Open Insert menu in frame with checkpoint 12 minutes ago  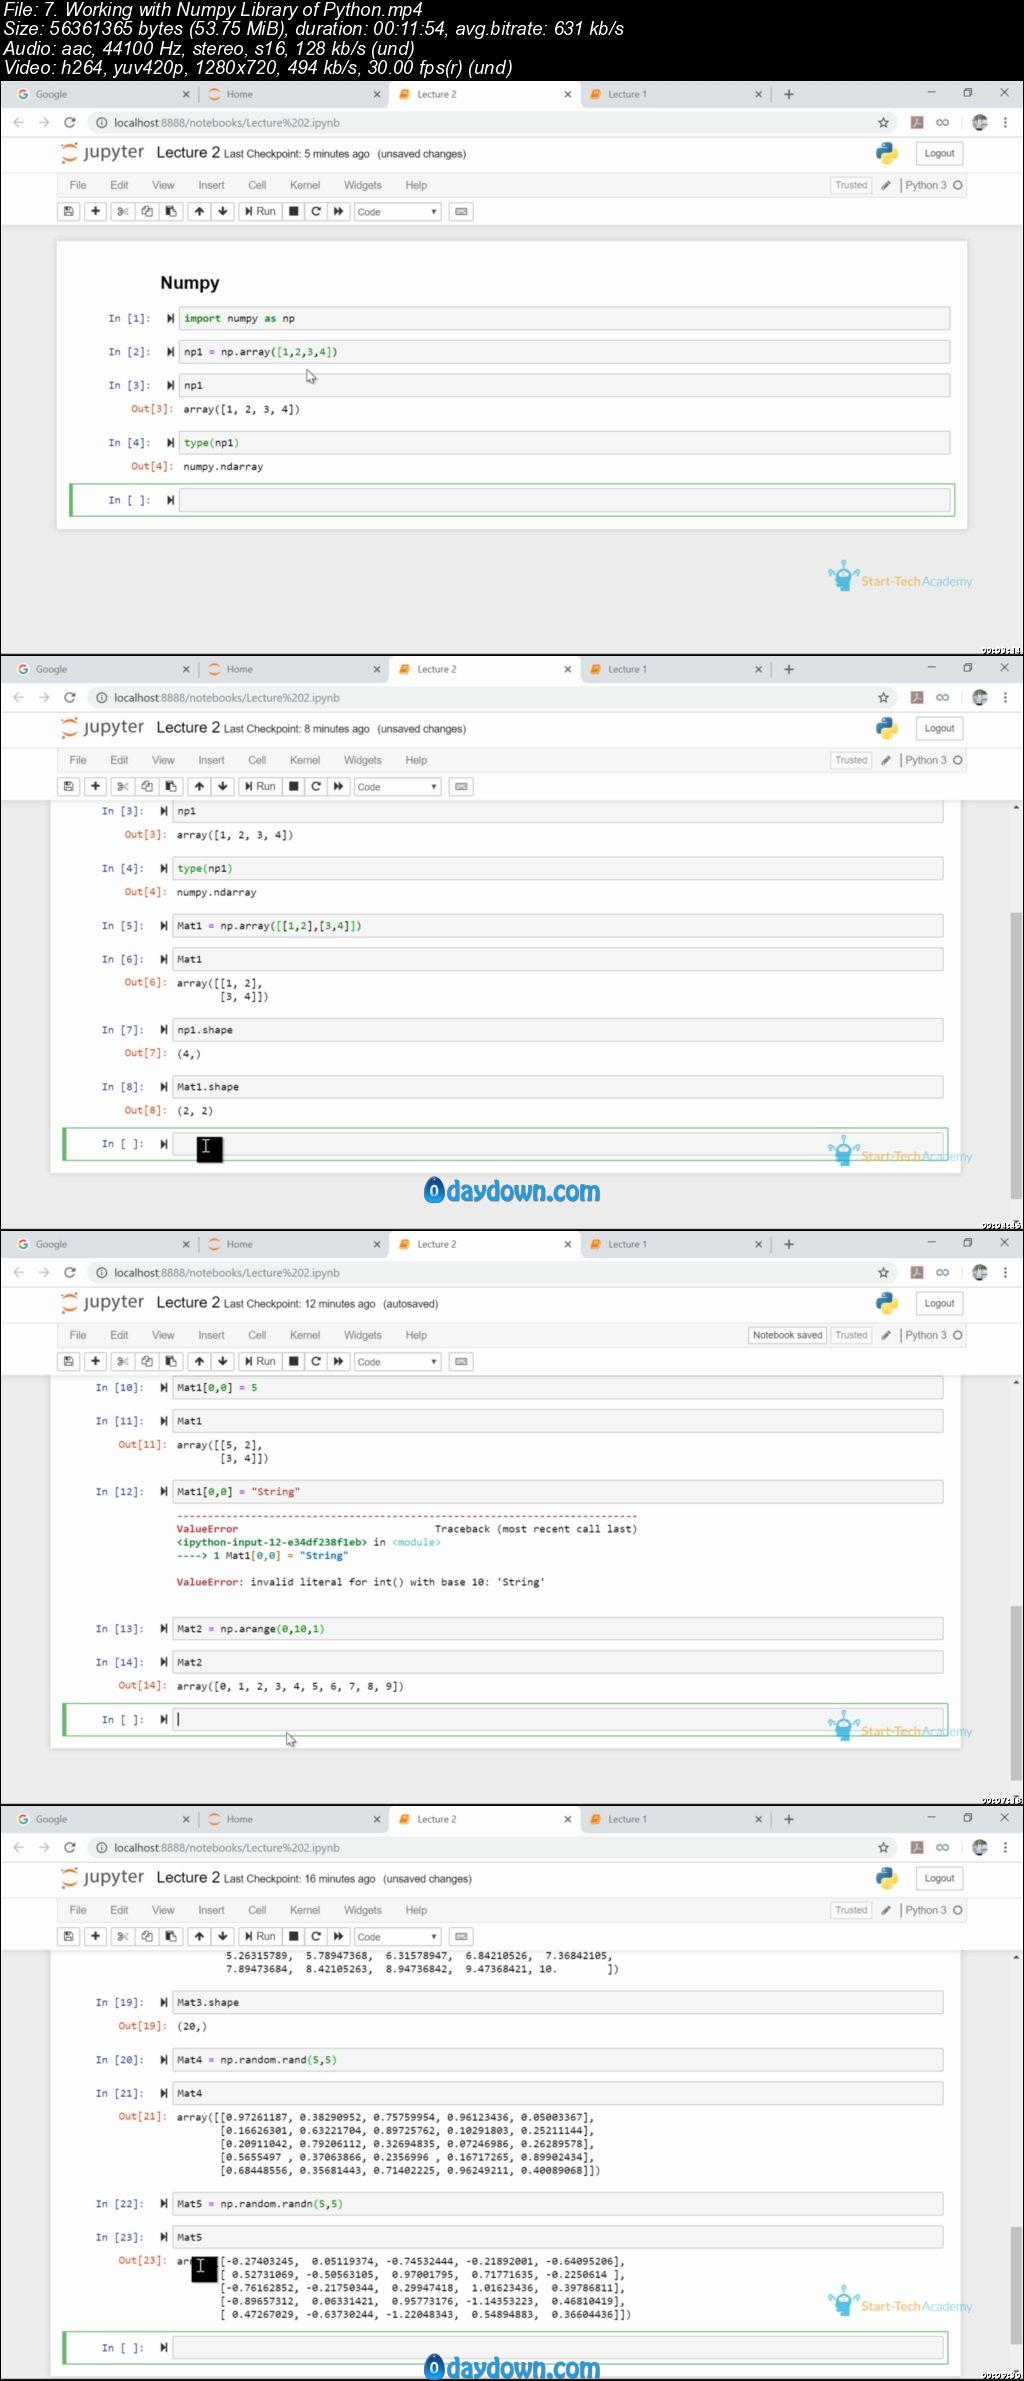[211, 1335]
